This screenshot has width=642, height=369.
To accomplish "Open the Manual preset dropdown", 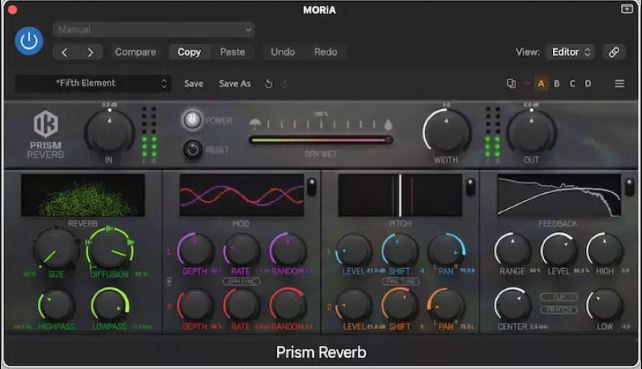I will pos(154,29).
